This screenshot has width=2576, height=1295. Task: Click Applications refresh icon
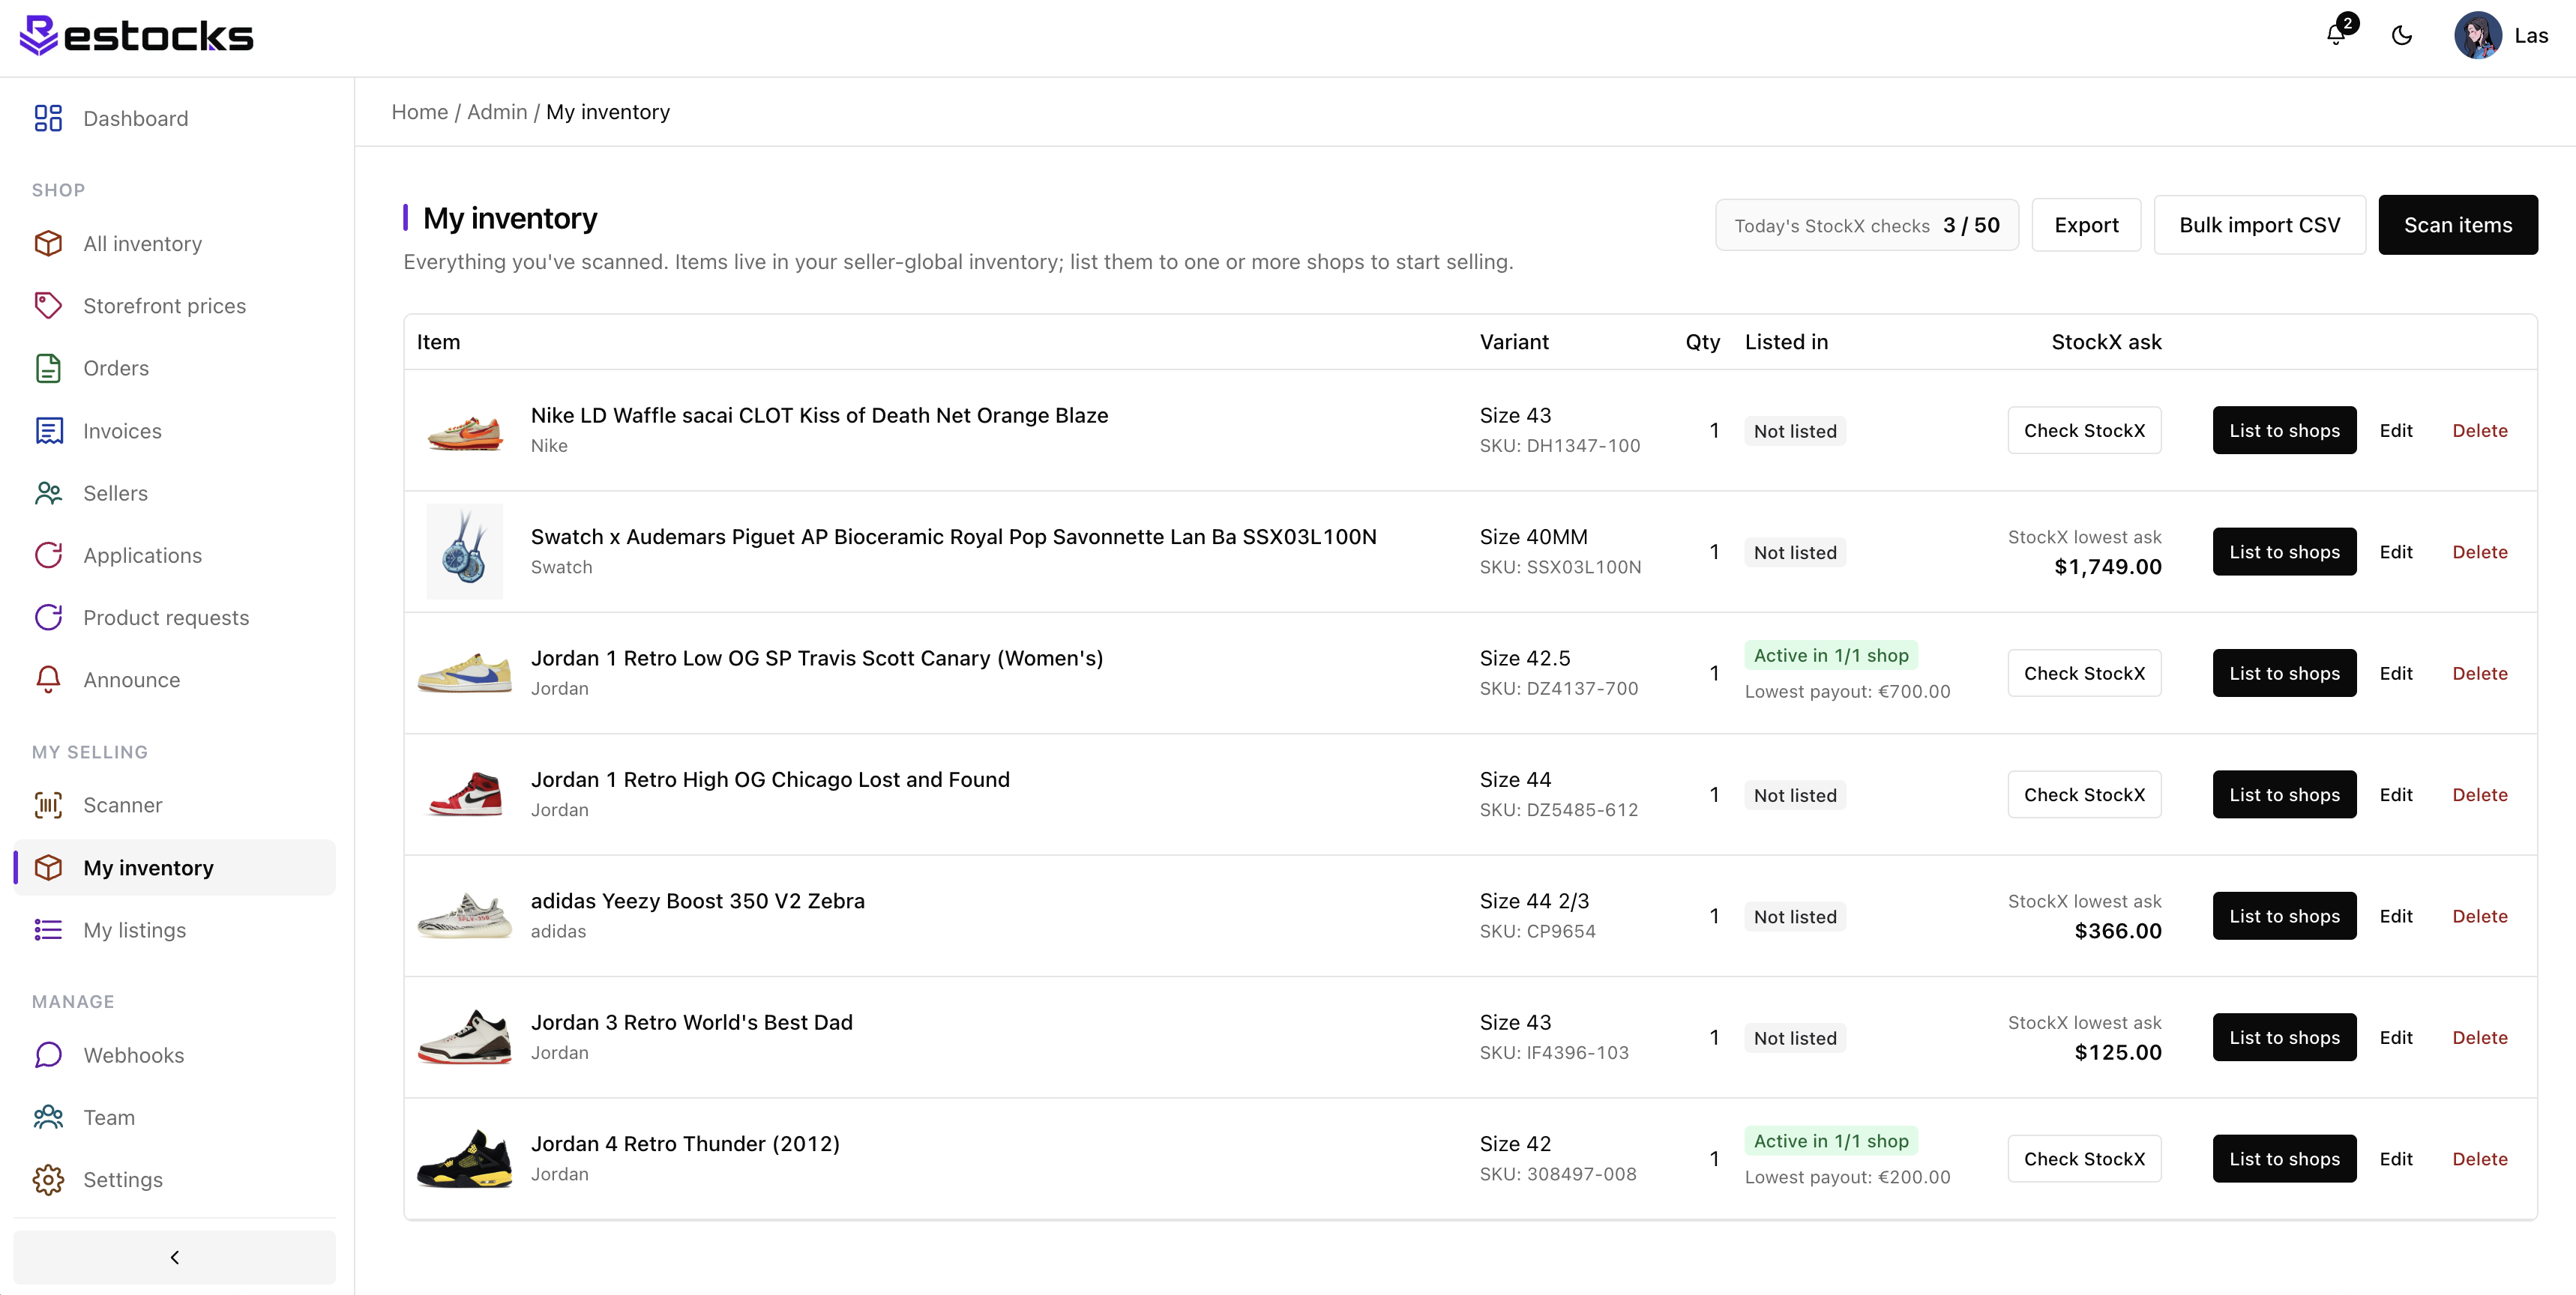tap(48, 554)
